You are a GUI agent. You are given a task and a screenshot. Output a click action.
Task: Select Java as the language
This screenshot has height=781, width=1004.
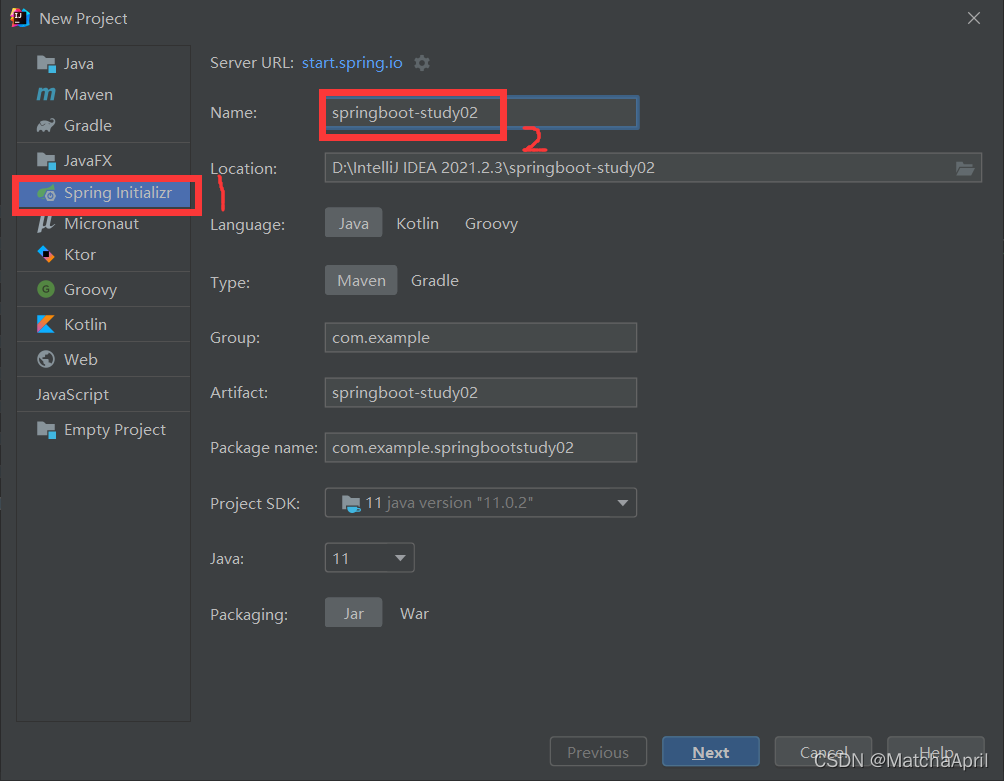pos(353,223)
